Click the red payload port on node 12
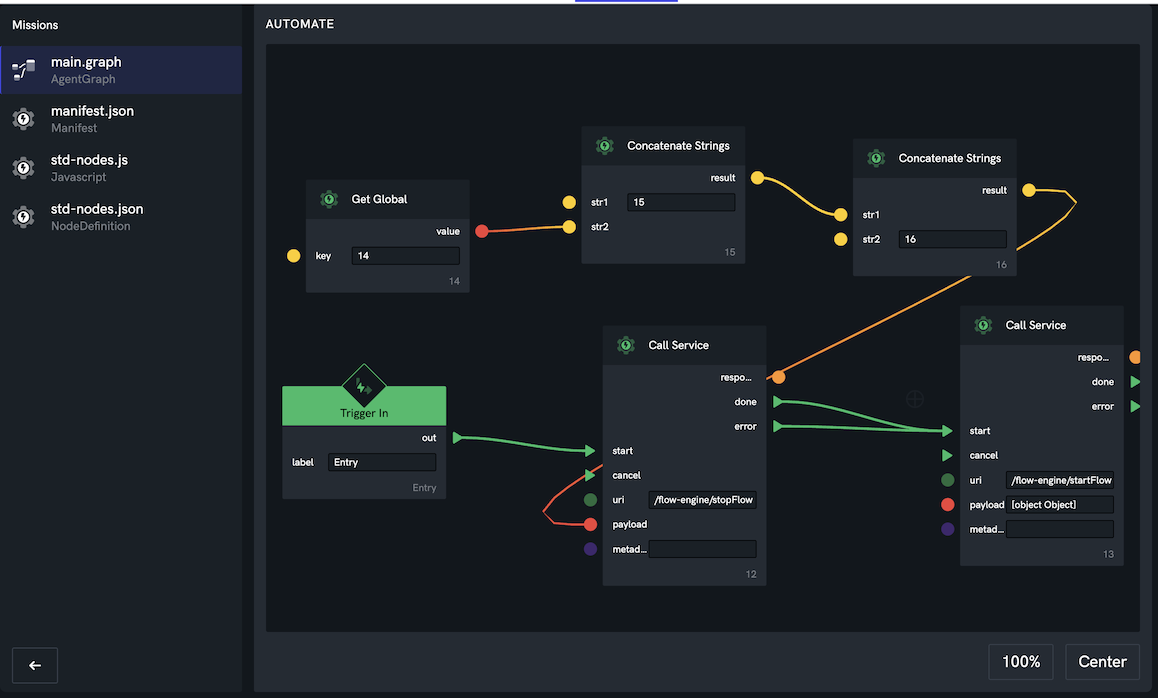The height and width of the screenshot is (698, 1158). (590, 524)
